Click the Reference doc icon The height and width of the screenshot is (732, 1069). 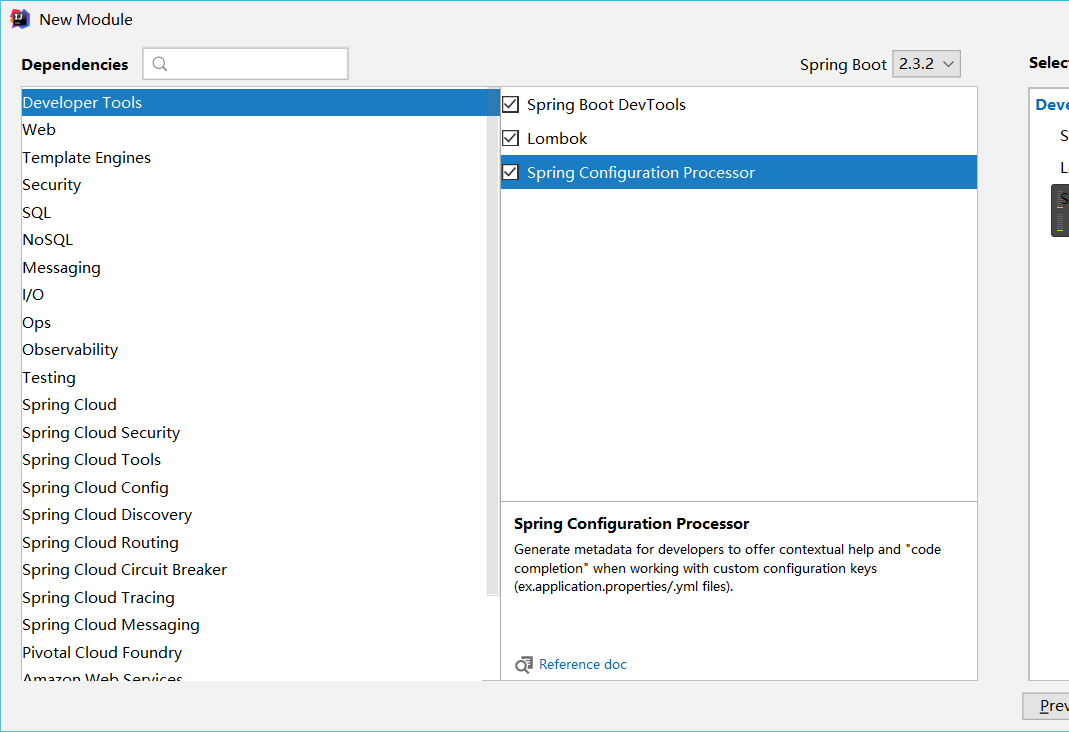click(524, 665)
